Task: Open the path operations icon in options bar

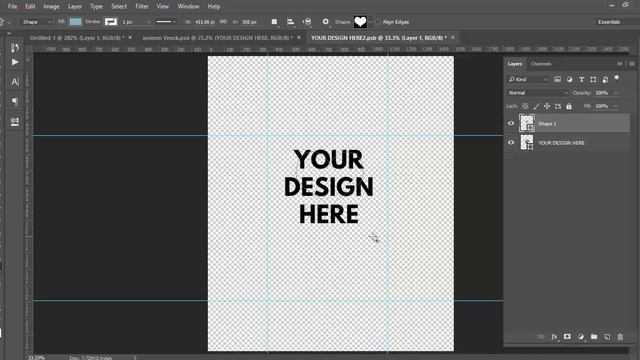Action: click(274, 22)
